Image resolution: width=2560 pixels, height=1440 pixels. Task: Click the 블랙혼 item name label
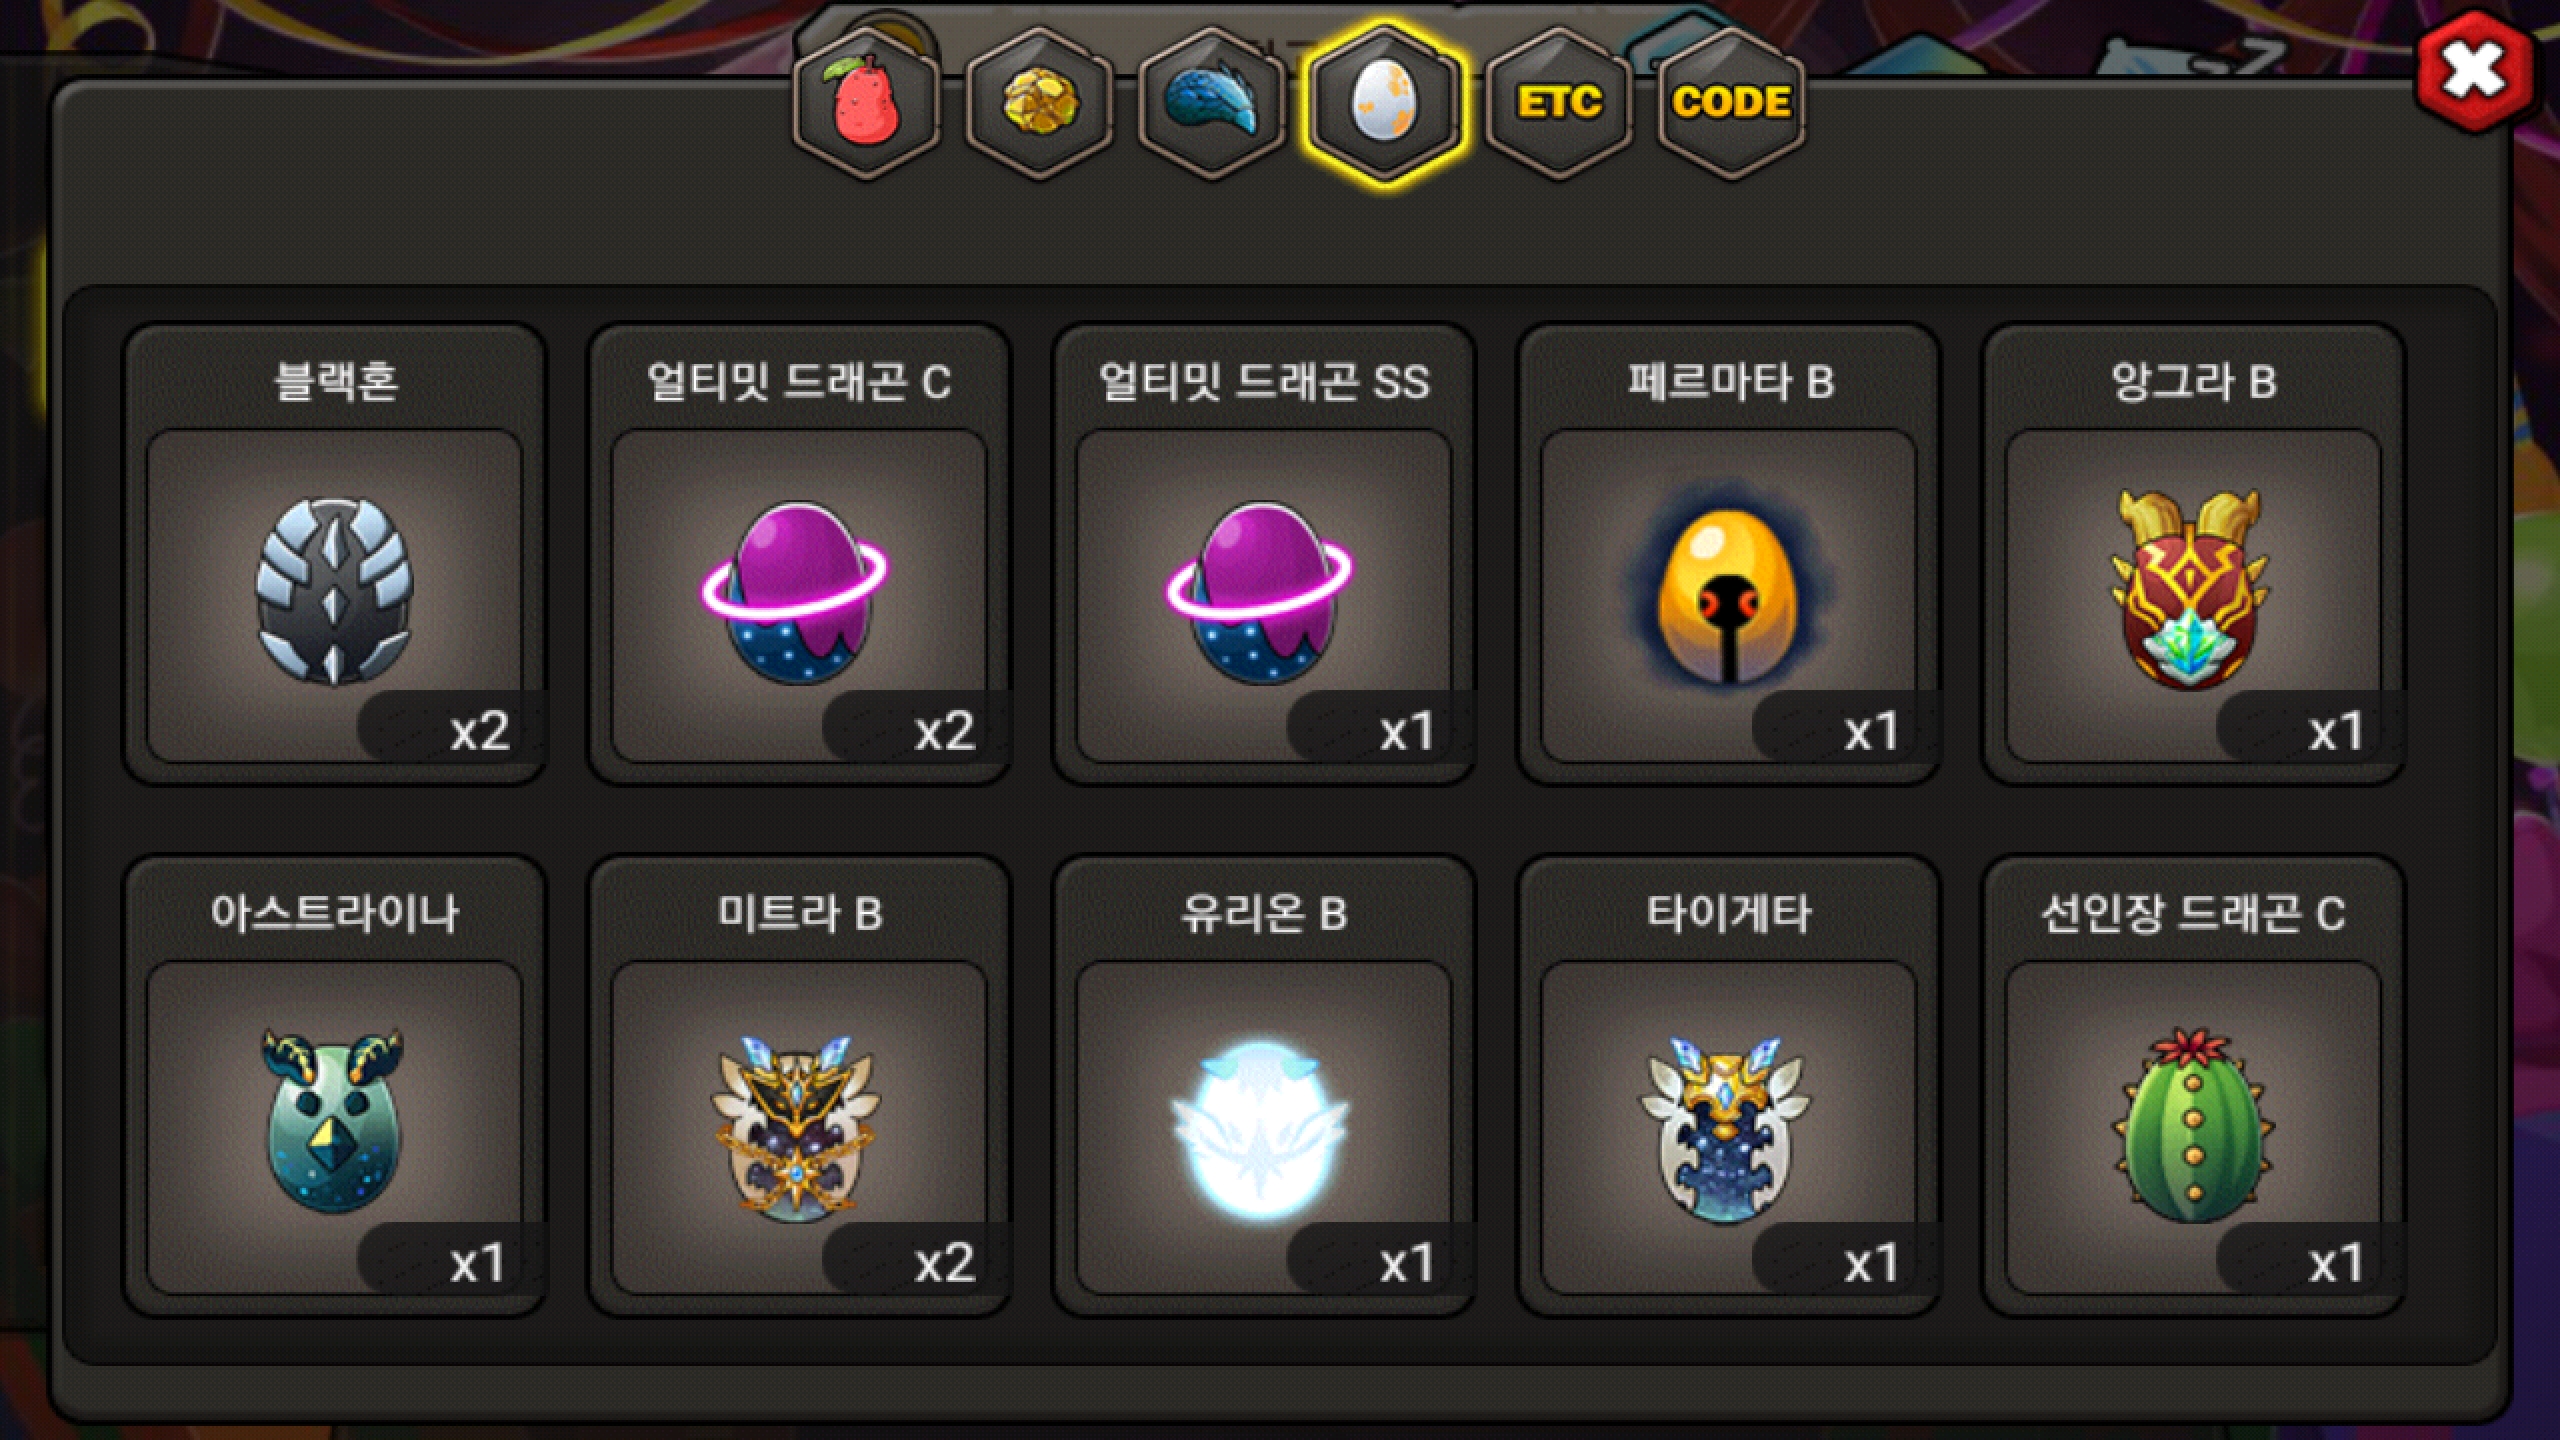335,381
